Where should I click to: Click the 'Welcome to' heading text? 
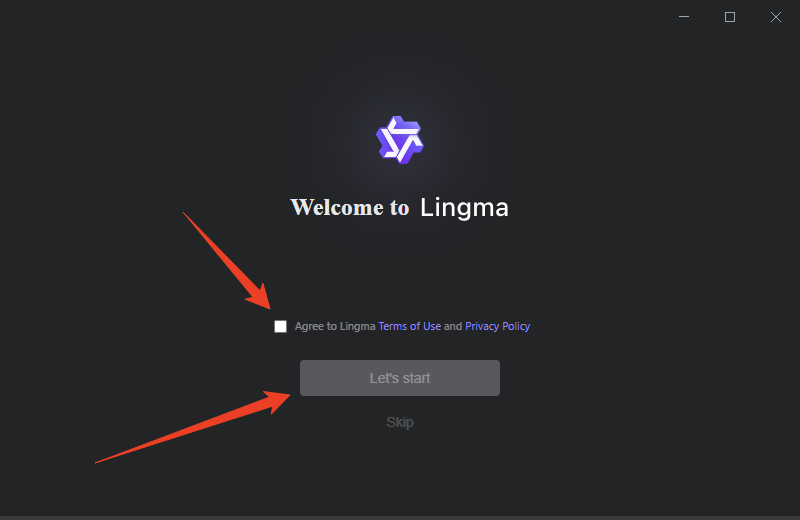coord(349,207)
